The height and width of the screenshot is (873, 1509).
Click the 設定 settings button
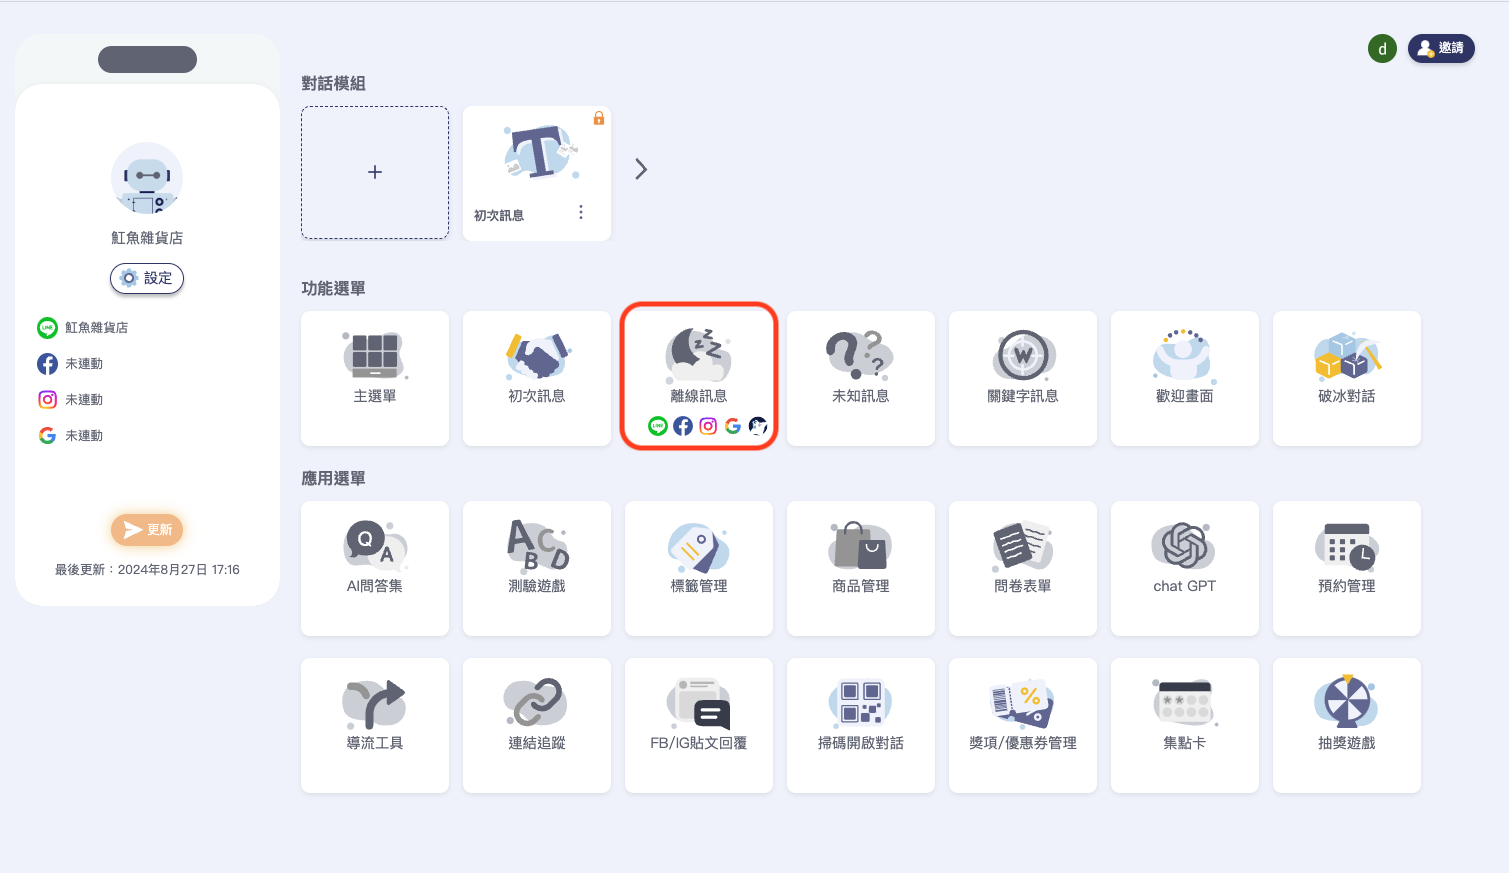point(147,278)
